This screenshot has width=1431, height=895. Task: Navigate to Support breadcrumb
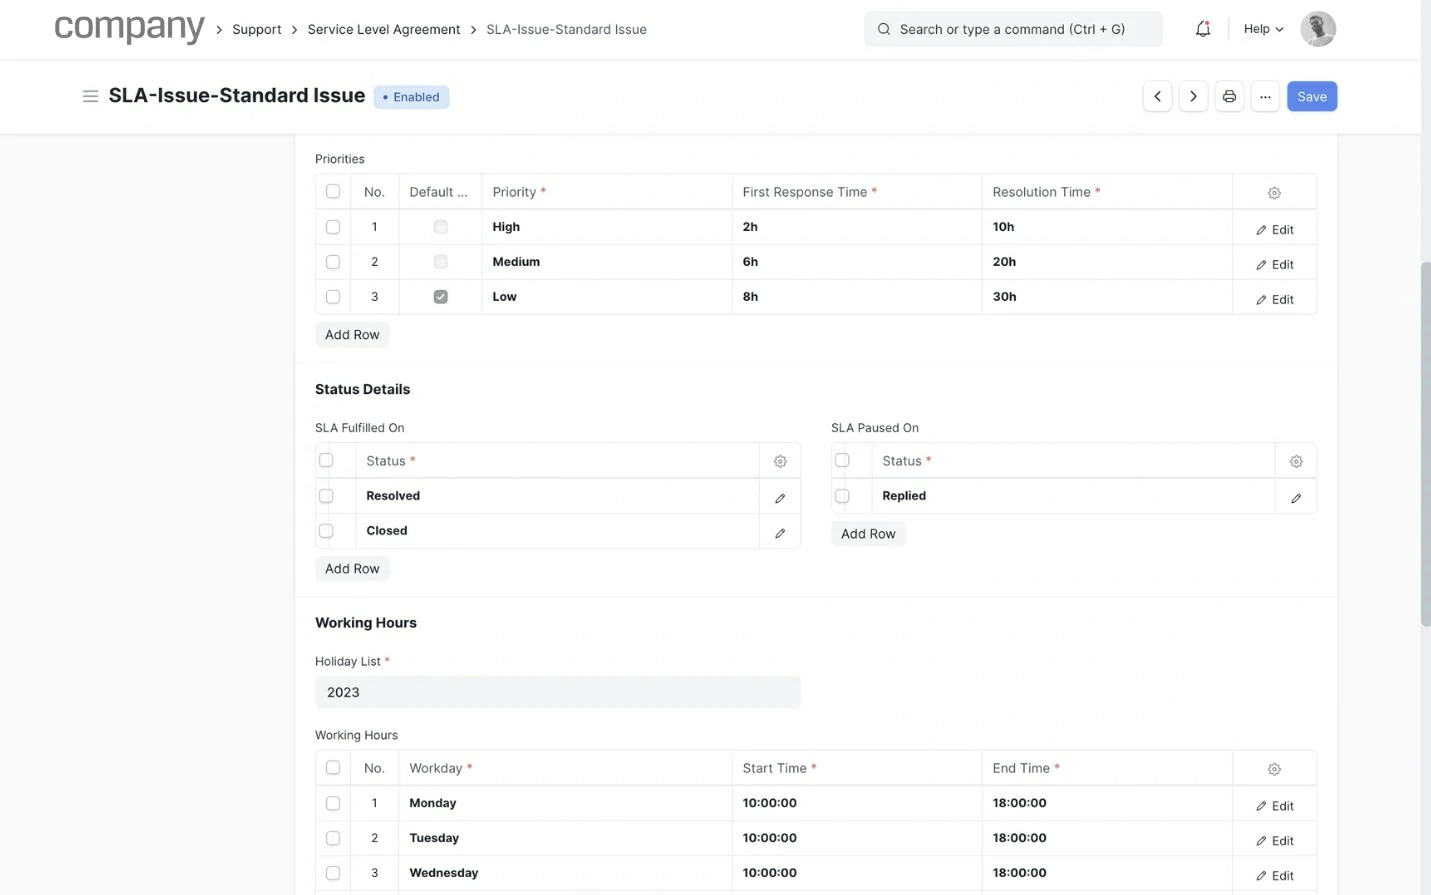click(x=256, y=30)
